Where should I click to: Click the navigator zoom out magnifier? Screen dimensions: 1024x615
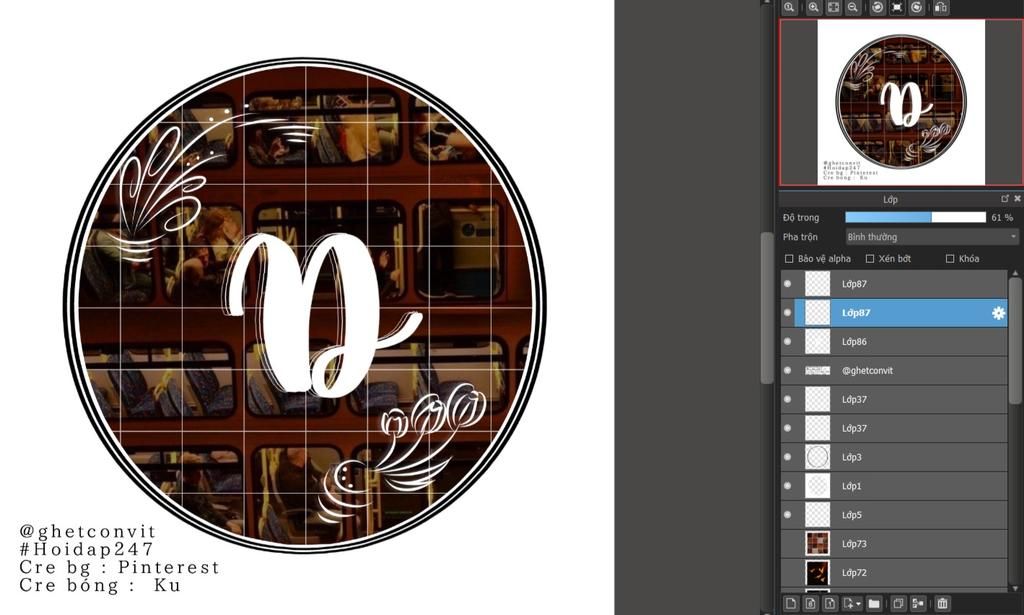click(x=853, y=7)
